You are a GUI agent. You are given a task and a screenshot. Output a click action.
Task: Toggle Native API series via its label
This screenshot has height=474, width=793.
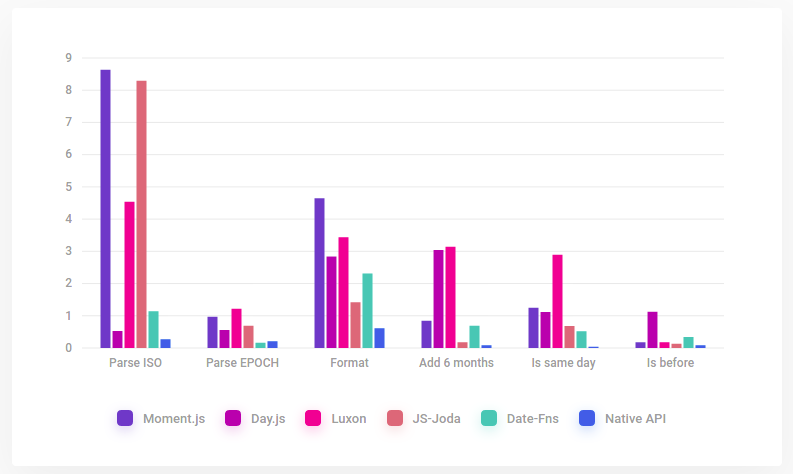[x=635, y=419]
